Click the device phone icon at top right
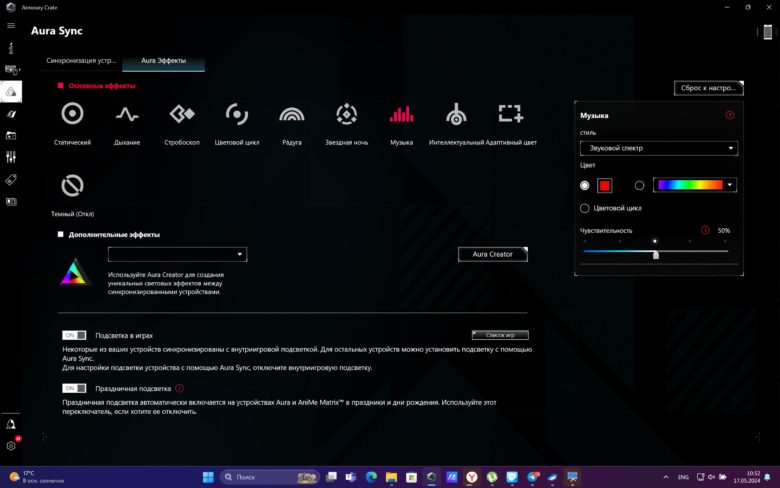The width and height of the screenshot is (780, 488). pyautogui.click(x=768, y=32)
